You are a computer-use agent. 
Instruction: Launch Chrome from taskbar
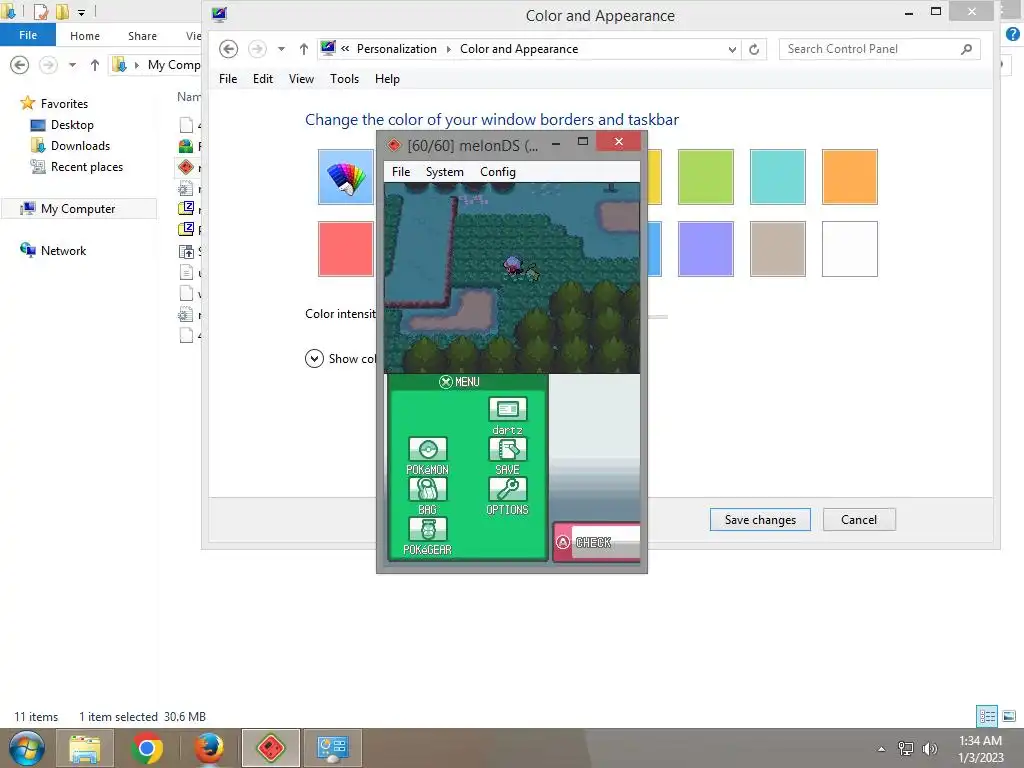[147, 748]
